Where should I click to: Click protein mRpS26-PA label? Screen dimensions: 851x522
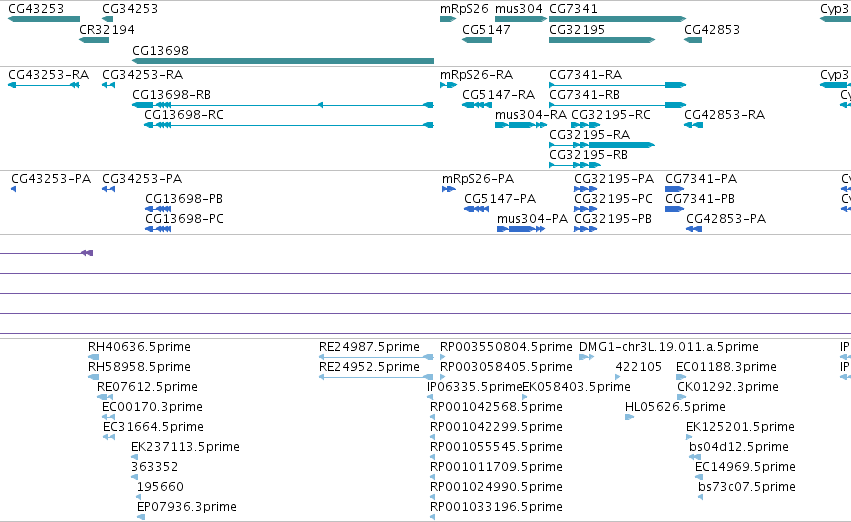(x=478, y=179)
